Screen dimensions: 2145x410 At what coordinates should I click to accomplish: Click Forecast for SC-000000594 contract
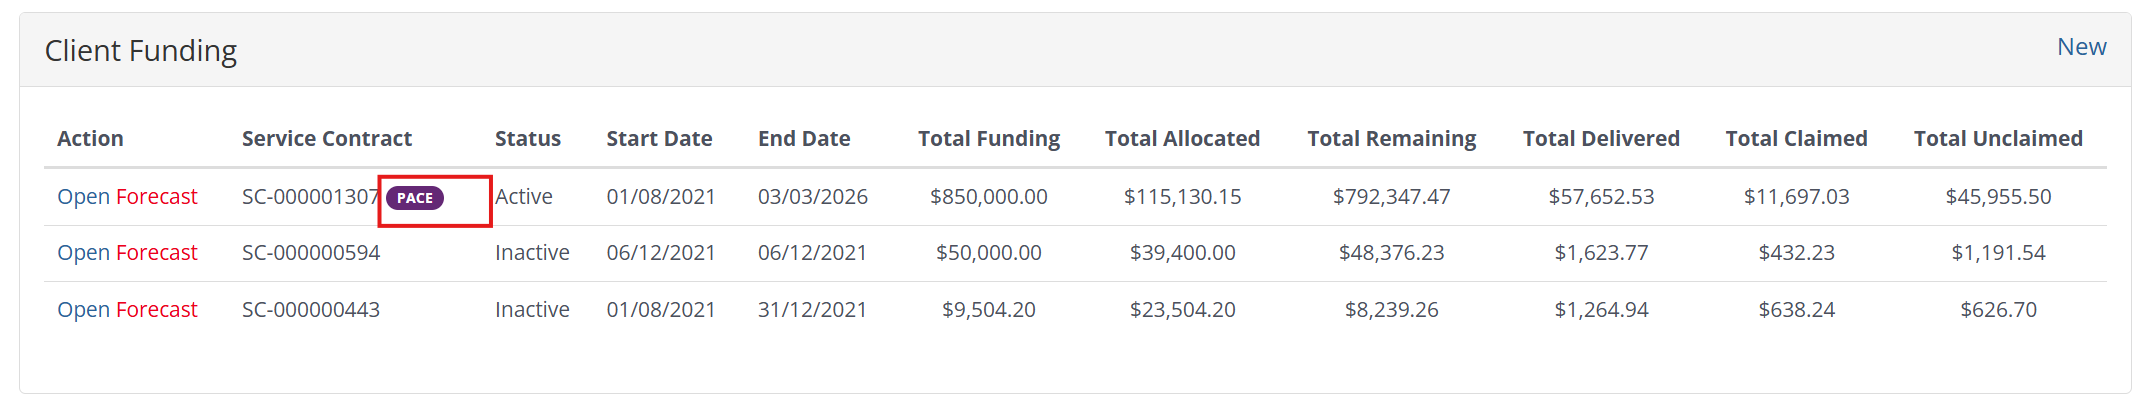tap(157, 253)
